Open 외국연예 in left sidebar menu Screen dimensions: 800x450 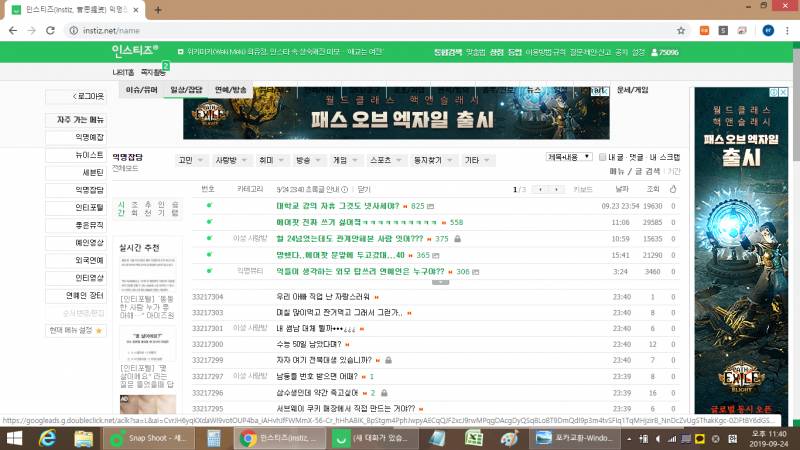pos(76,260)
